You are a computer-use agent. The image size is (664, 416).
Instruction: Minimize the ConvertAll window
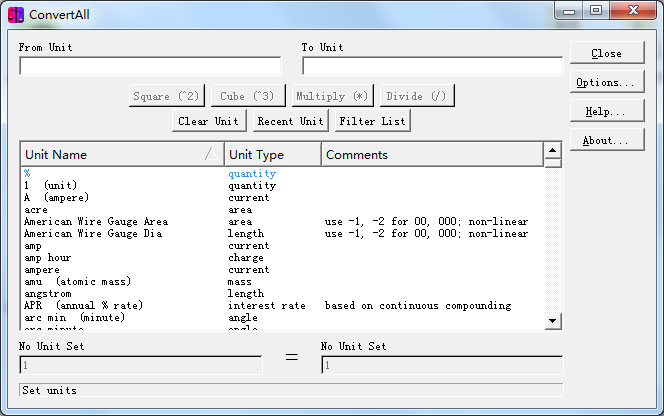(570, 11)
